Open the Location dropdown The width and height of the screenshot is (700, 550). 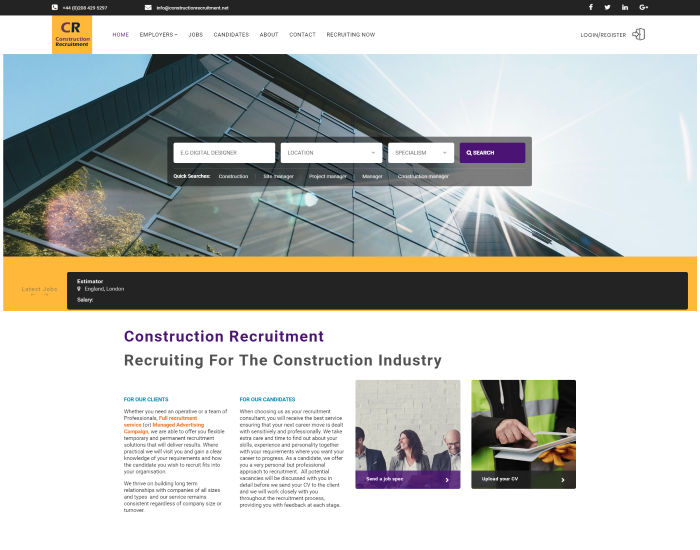click(331, 153)
